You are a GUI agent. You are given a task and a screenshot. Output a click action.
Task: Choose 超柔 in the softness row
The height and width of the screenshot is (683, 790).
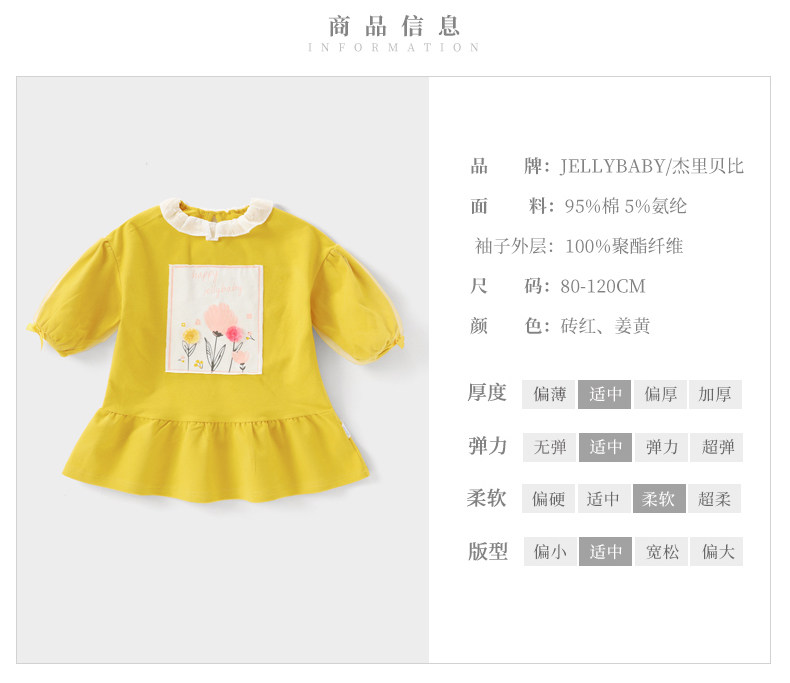pos(714,499)
